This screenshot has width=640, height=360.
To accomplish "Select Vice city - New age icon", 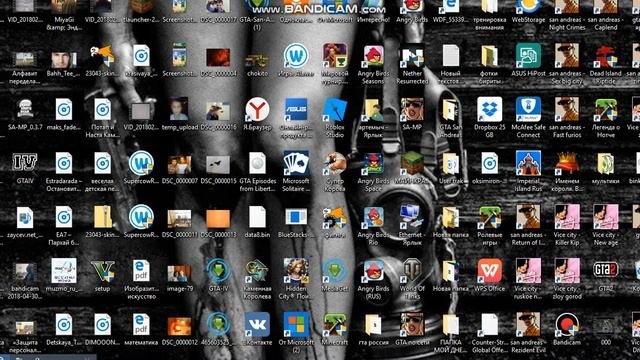I will coord(605,217).
